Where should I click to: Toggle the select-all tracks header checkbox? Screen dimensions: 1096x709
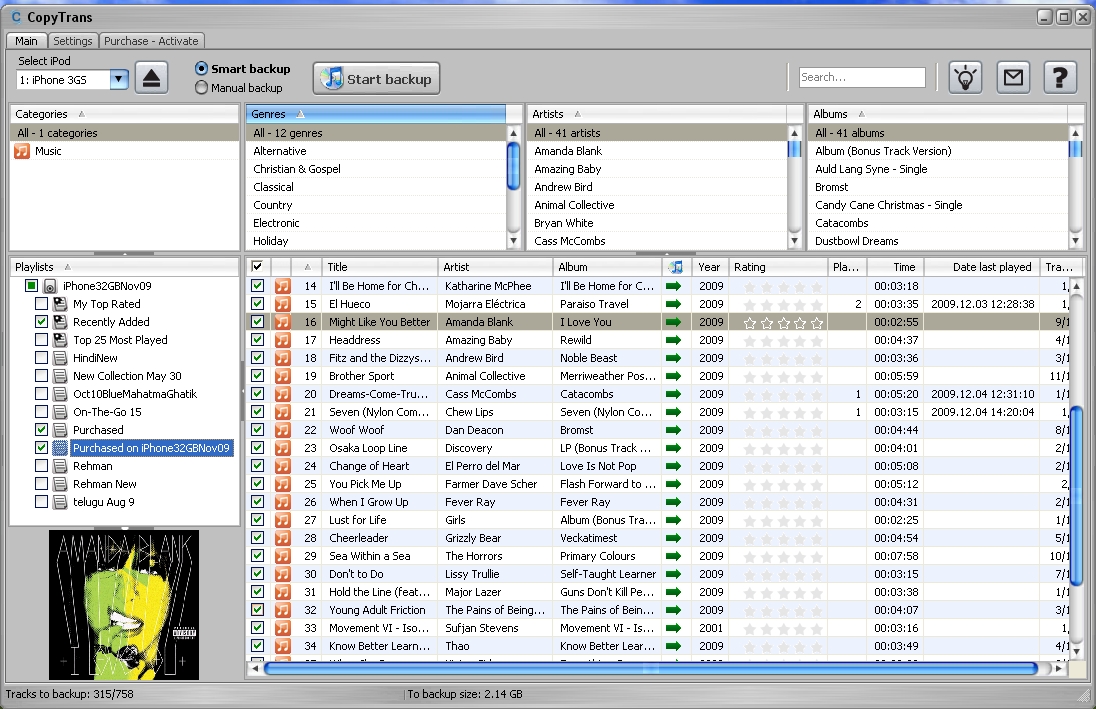coord(257,266)
